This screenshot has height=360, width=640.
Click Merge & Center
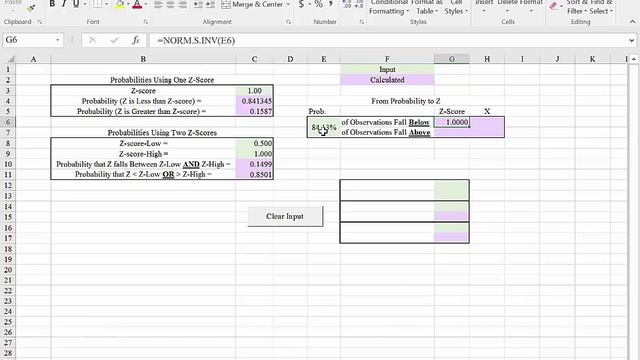point(252,4)
